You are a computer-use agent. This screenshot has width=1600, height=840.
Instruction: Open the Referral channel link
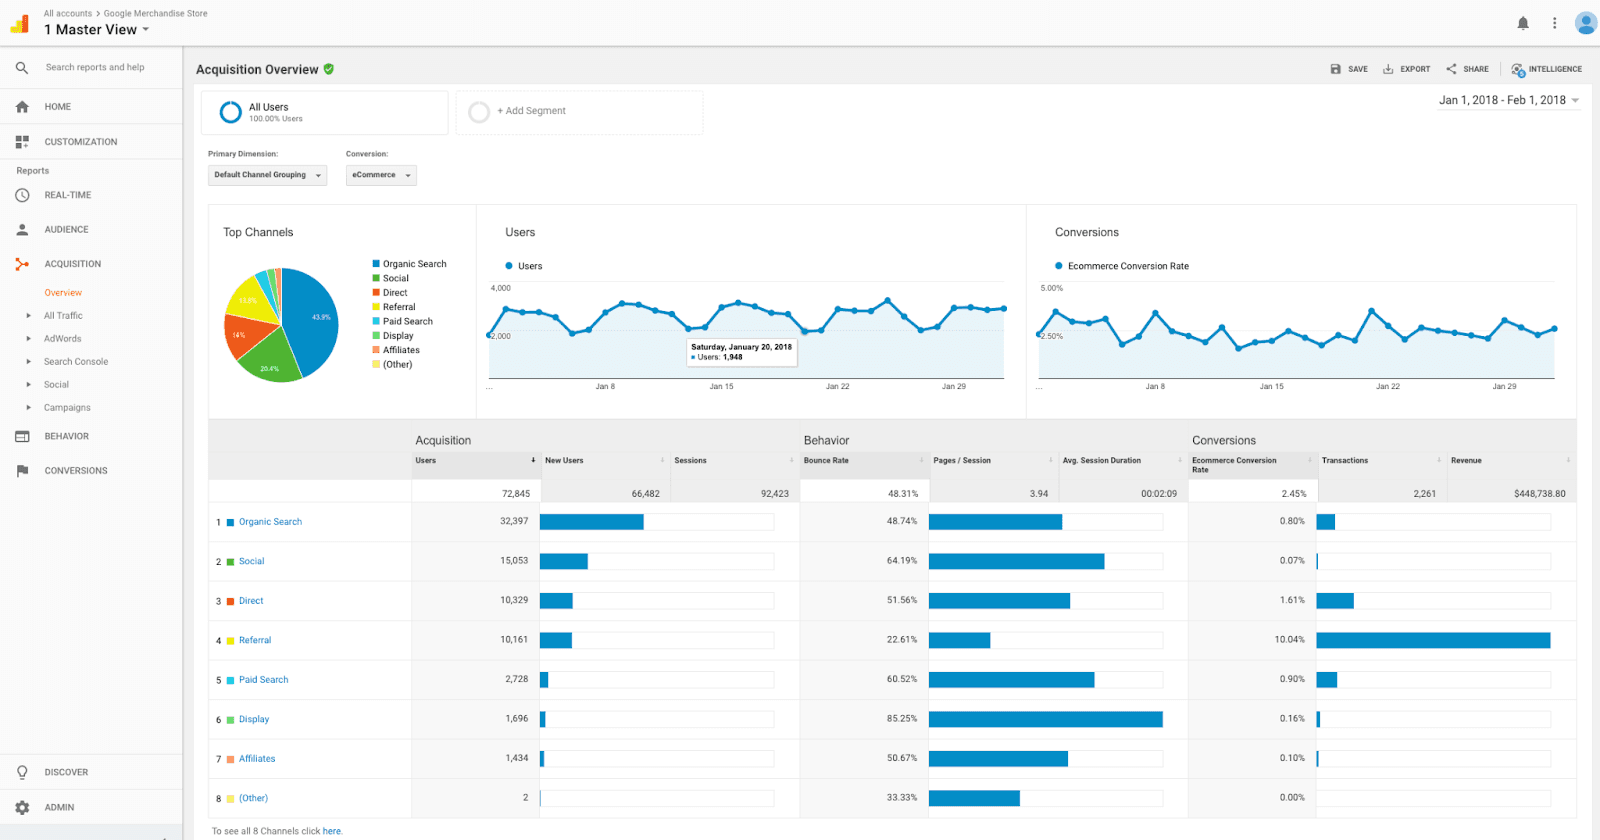coord(255,641)
